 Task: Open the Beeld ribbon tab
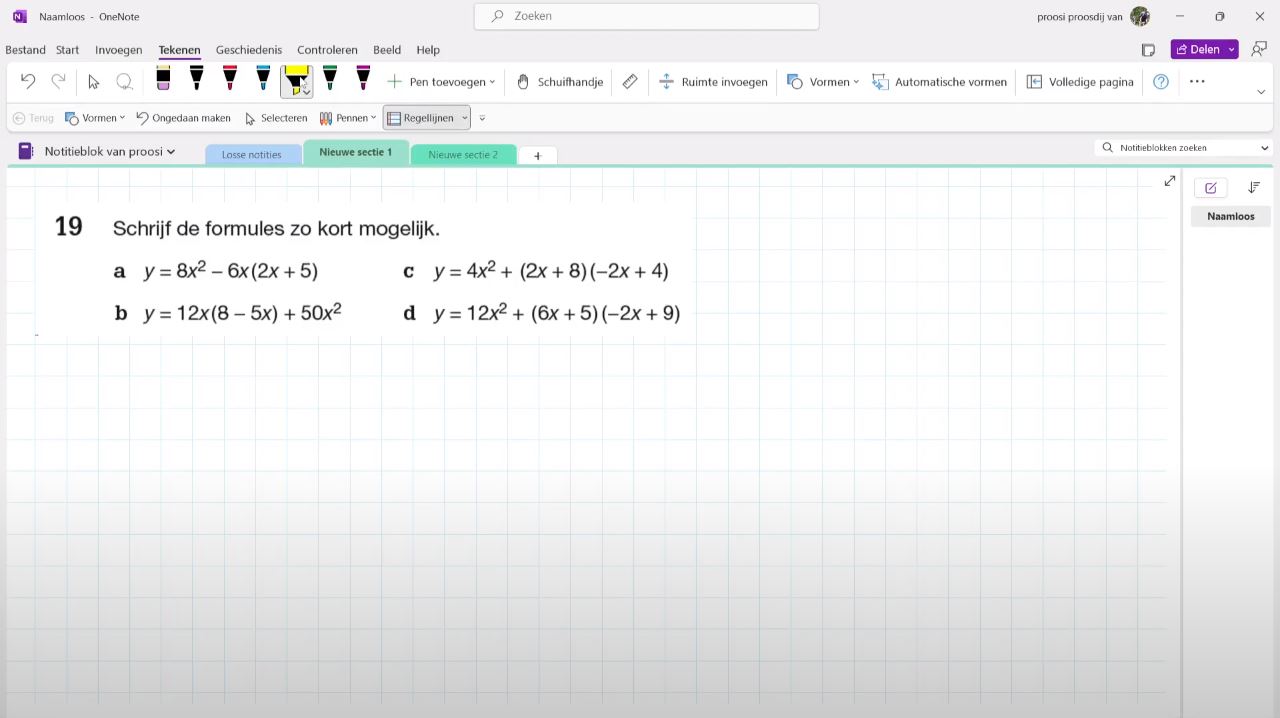(x=387, y=50)
